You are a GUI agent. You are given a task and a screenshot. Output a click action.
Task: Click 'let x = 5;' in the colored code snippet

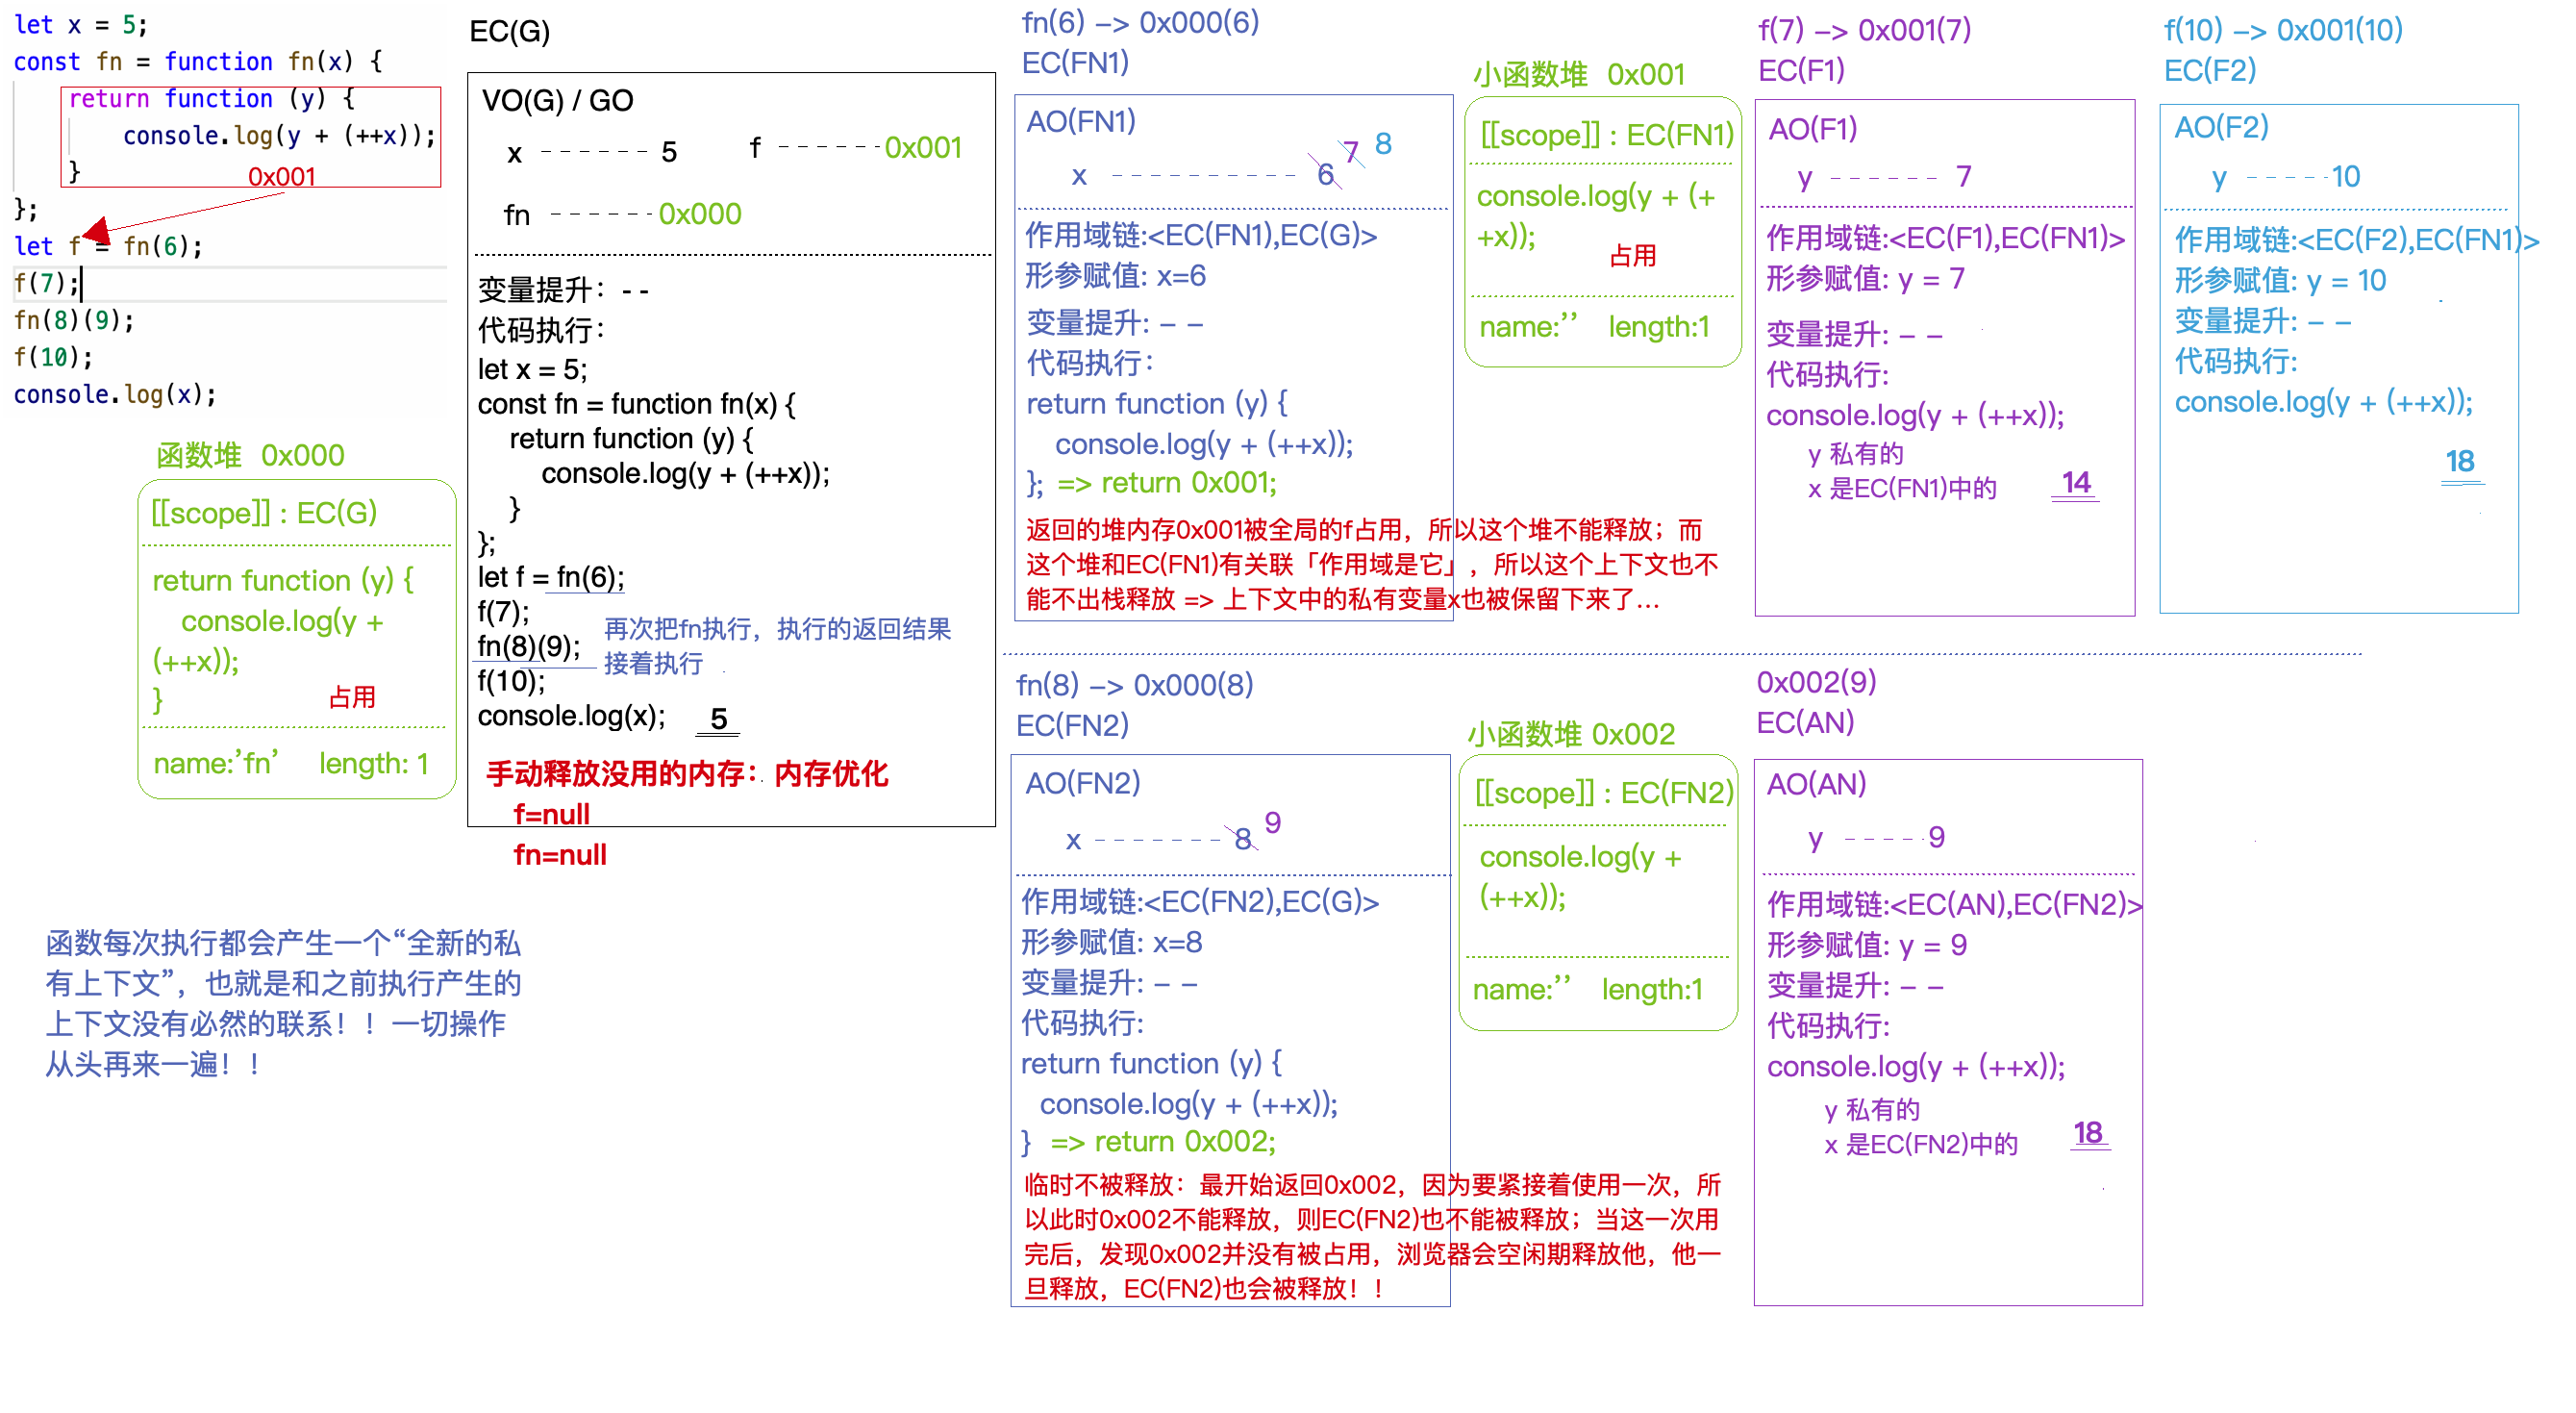coord(80,24)
